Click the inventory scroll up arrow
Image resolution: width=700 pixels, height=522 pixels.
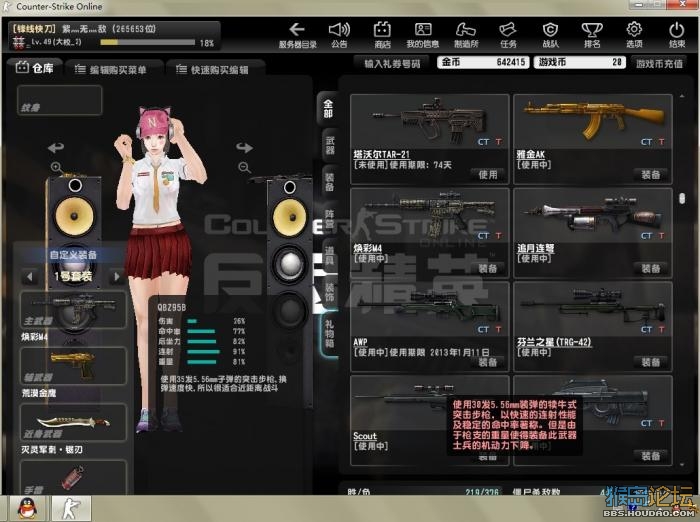click(x=682, y=96)
